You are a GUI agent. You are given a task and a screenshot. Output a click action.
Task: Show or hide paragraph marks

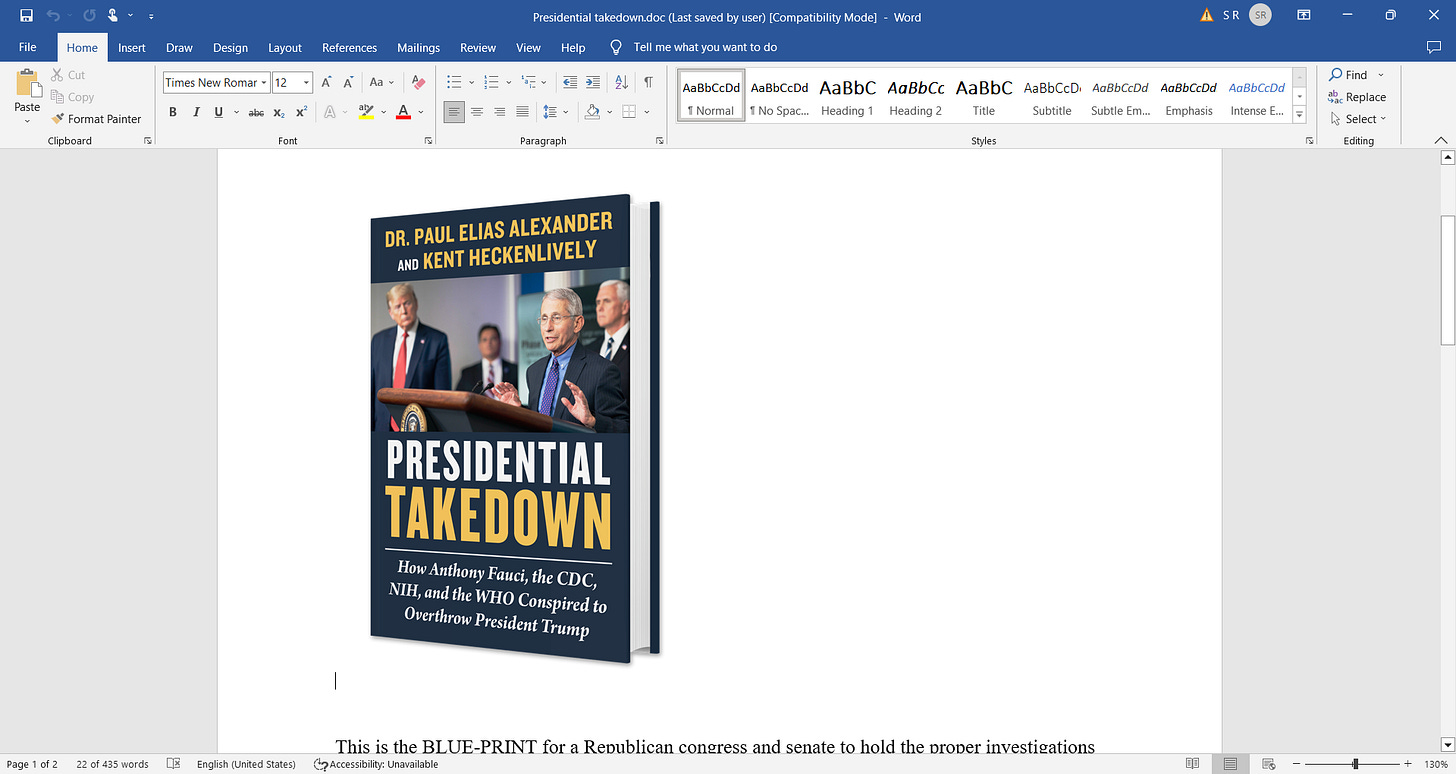pos(649,83)
